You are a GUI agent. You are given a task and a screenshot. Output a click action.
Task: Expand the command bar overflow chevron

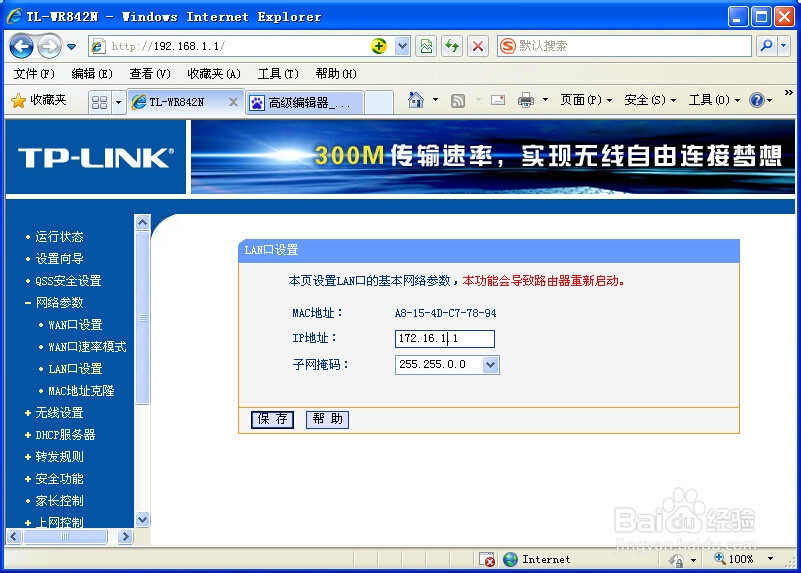[788, 93]
